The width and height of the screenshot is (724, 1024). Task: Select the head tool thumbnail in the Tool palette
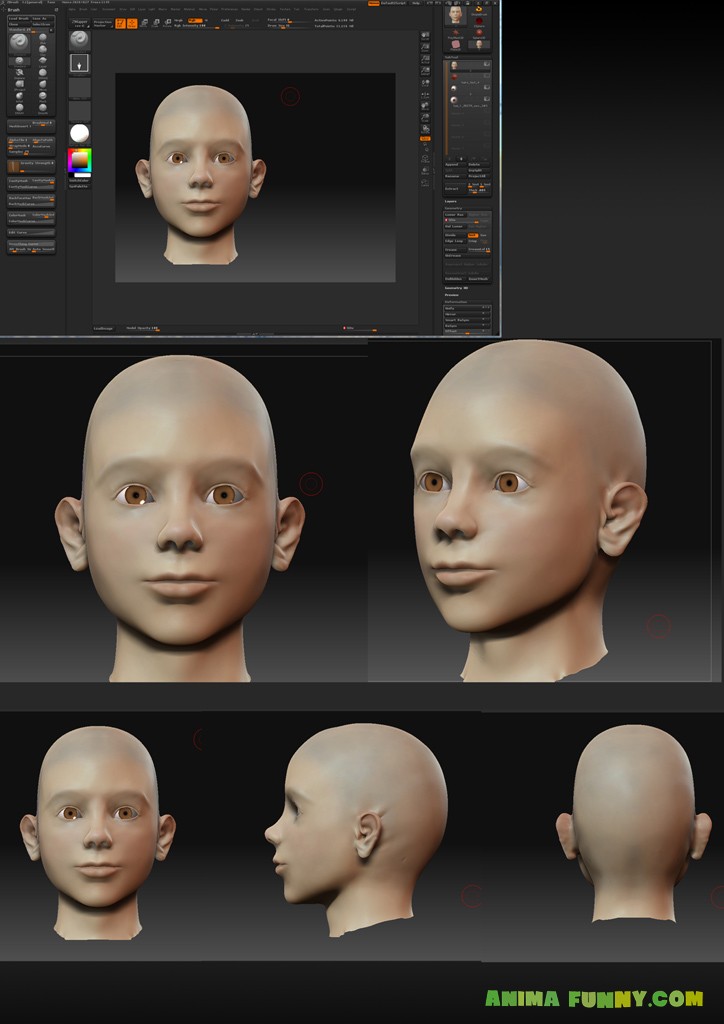click(456, 15)
